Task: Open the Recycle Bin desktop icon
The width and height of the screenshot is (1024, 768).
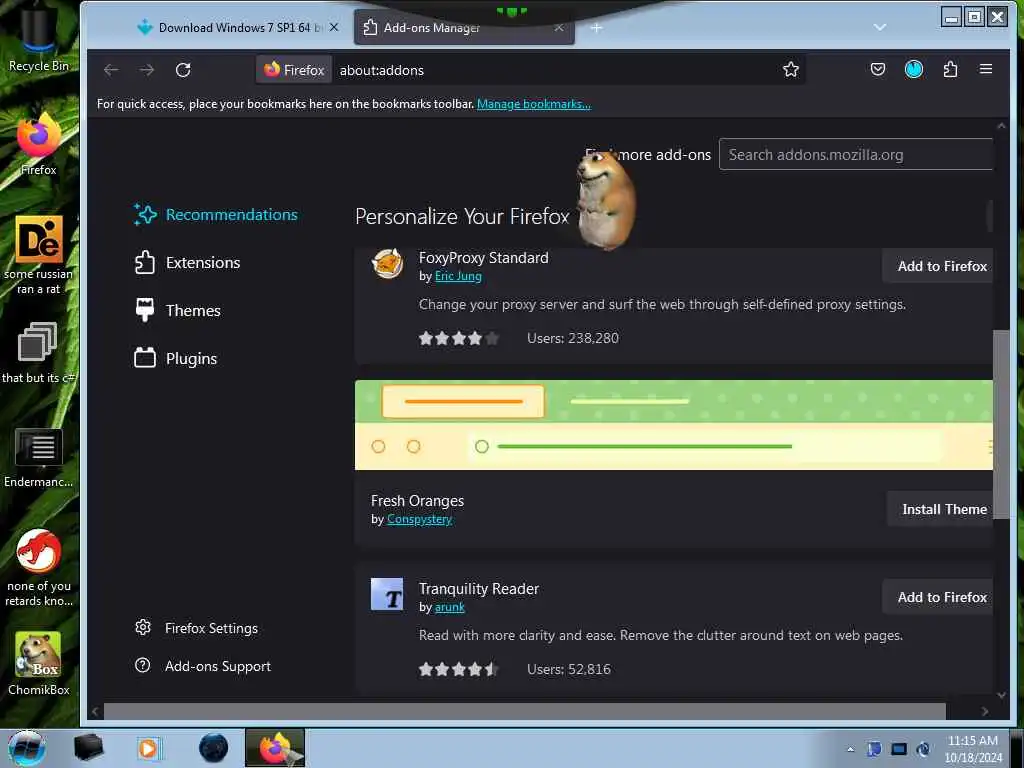Action: [x=38, y=38]
